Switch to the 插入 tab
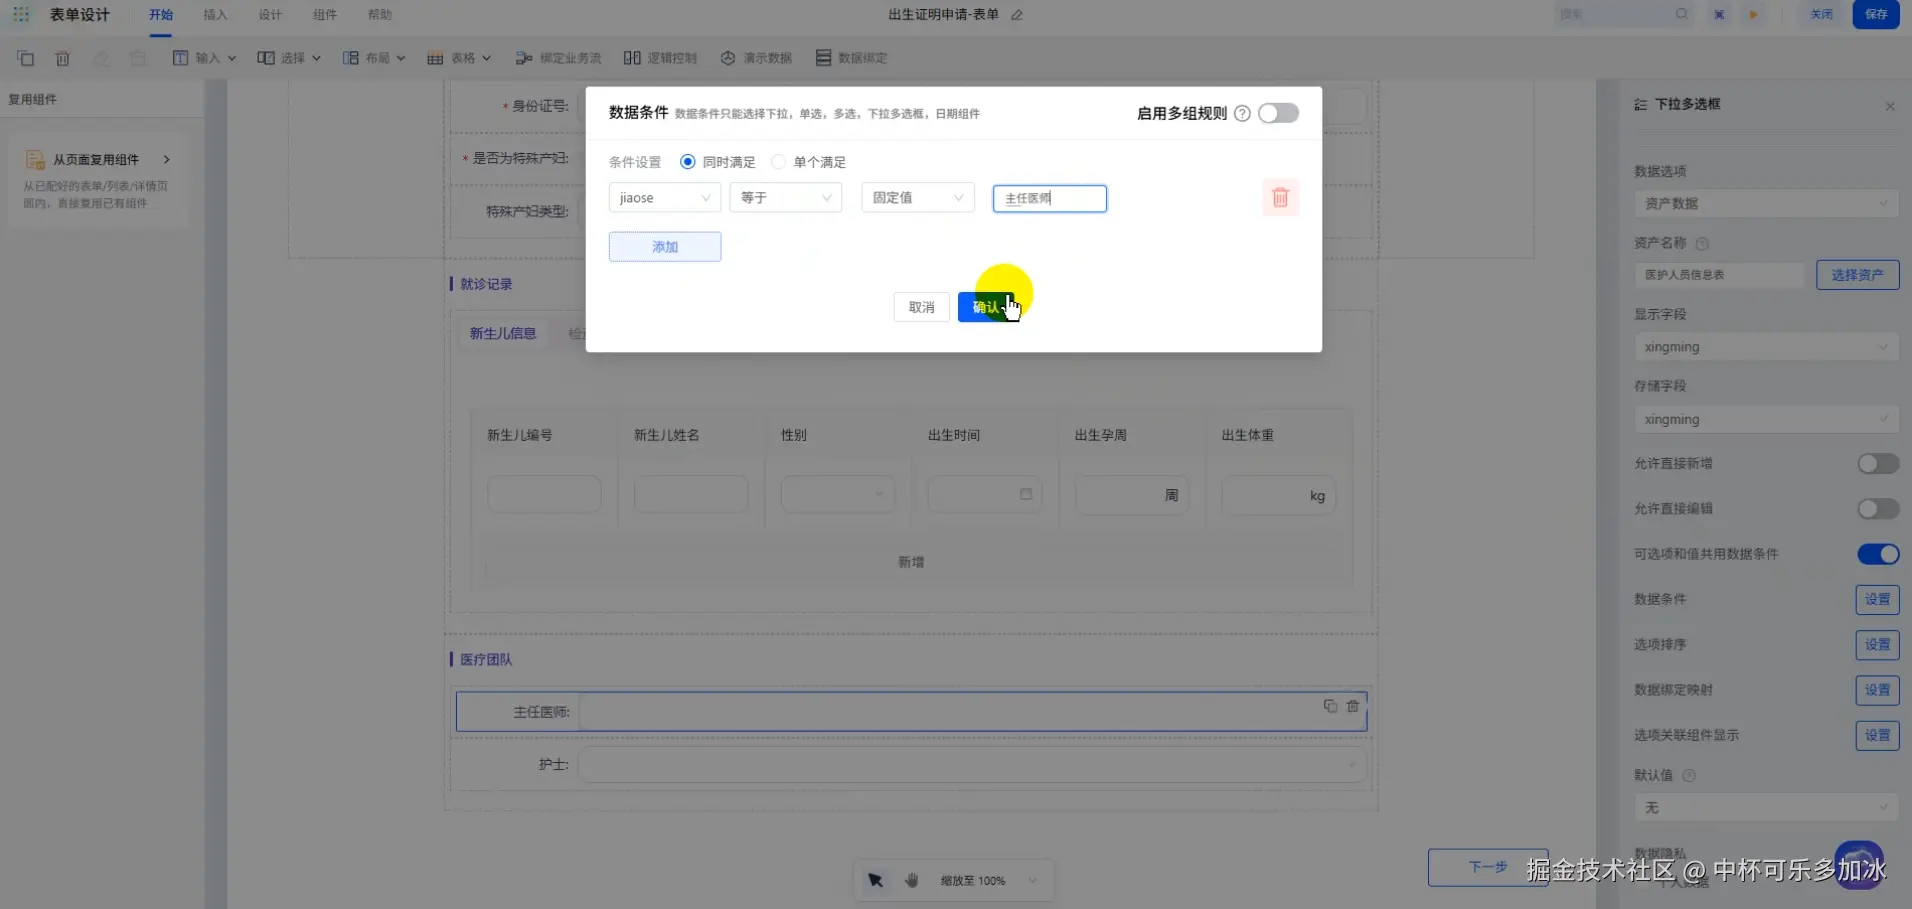 [x=215, y=15]
